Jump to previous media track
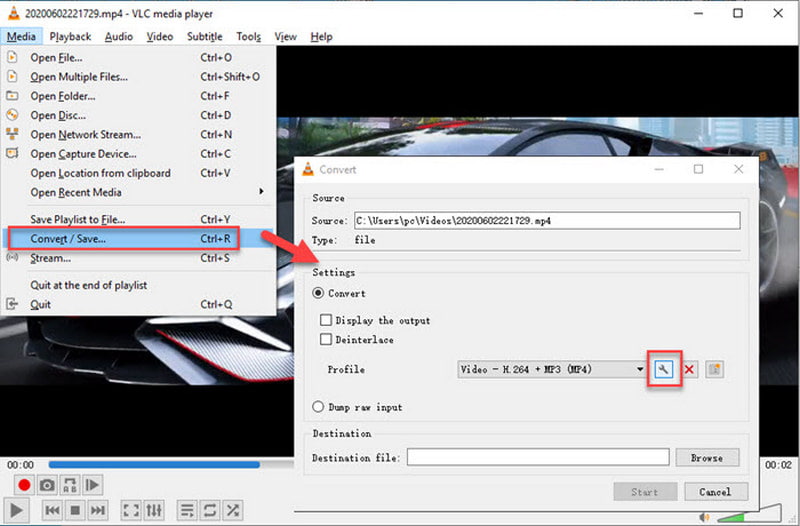 pos(52,510)
